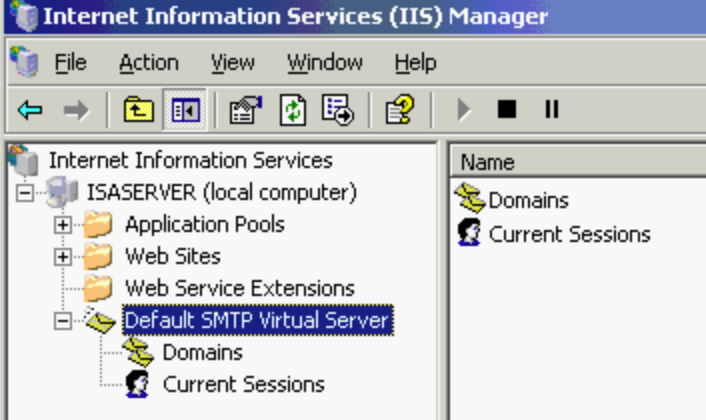Select ISASERVER (local computer) in tree
This screenshot has width=706, height=420.
[x=222, y=193]
